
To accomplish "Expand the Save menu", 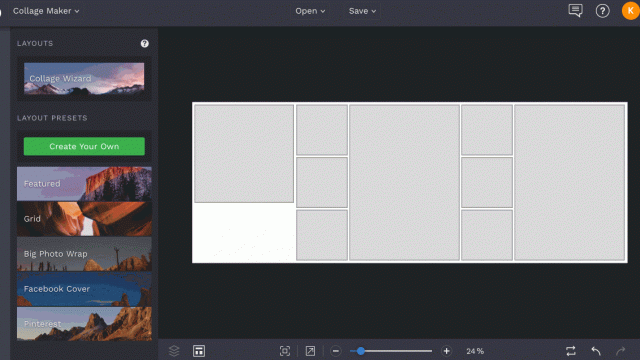I will click(362, 11).
